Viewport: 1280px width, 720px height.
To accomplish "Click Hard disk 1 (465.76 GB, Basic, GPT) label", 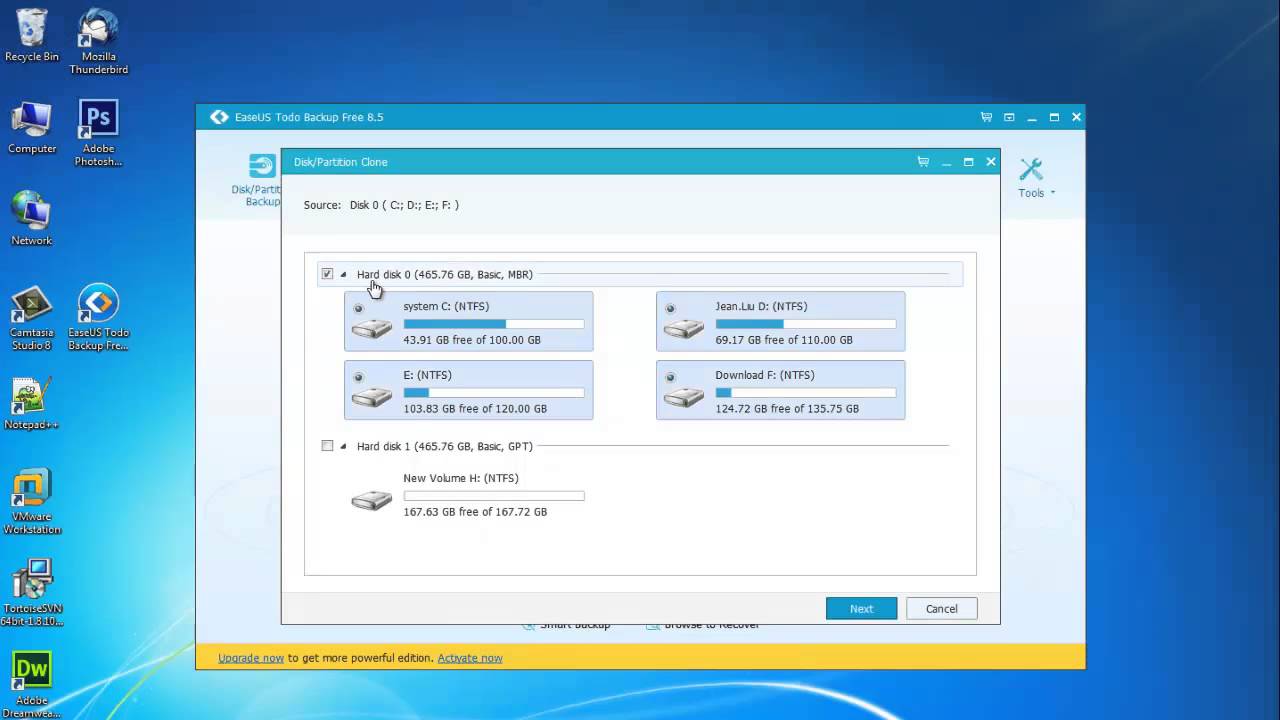I will 445,446.
